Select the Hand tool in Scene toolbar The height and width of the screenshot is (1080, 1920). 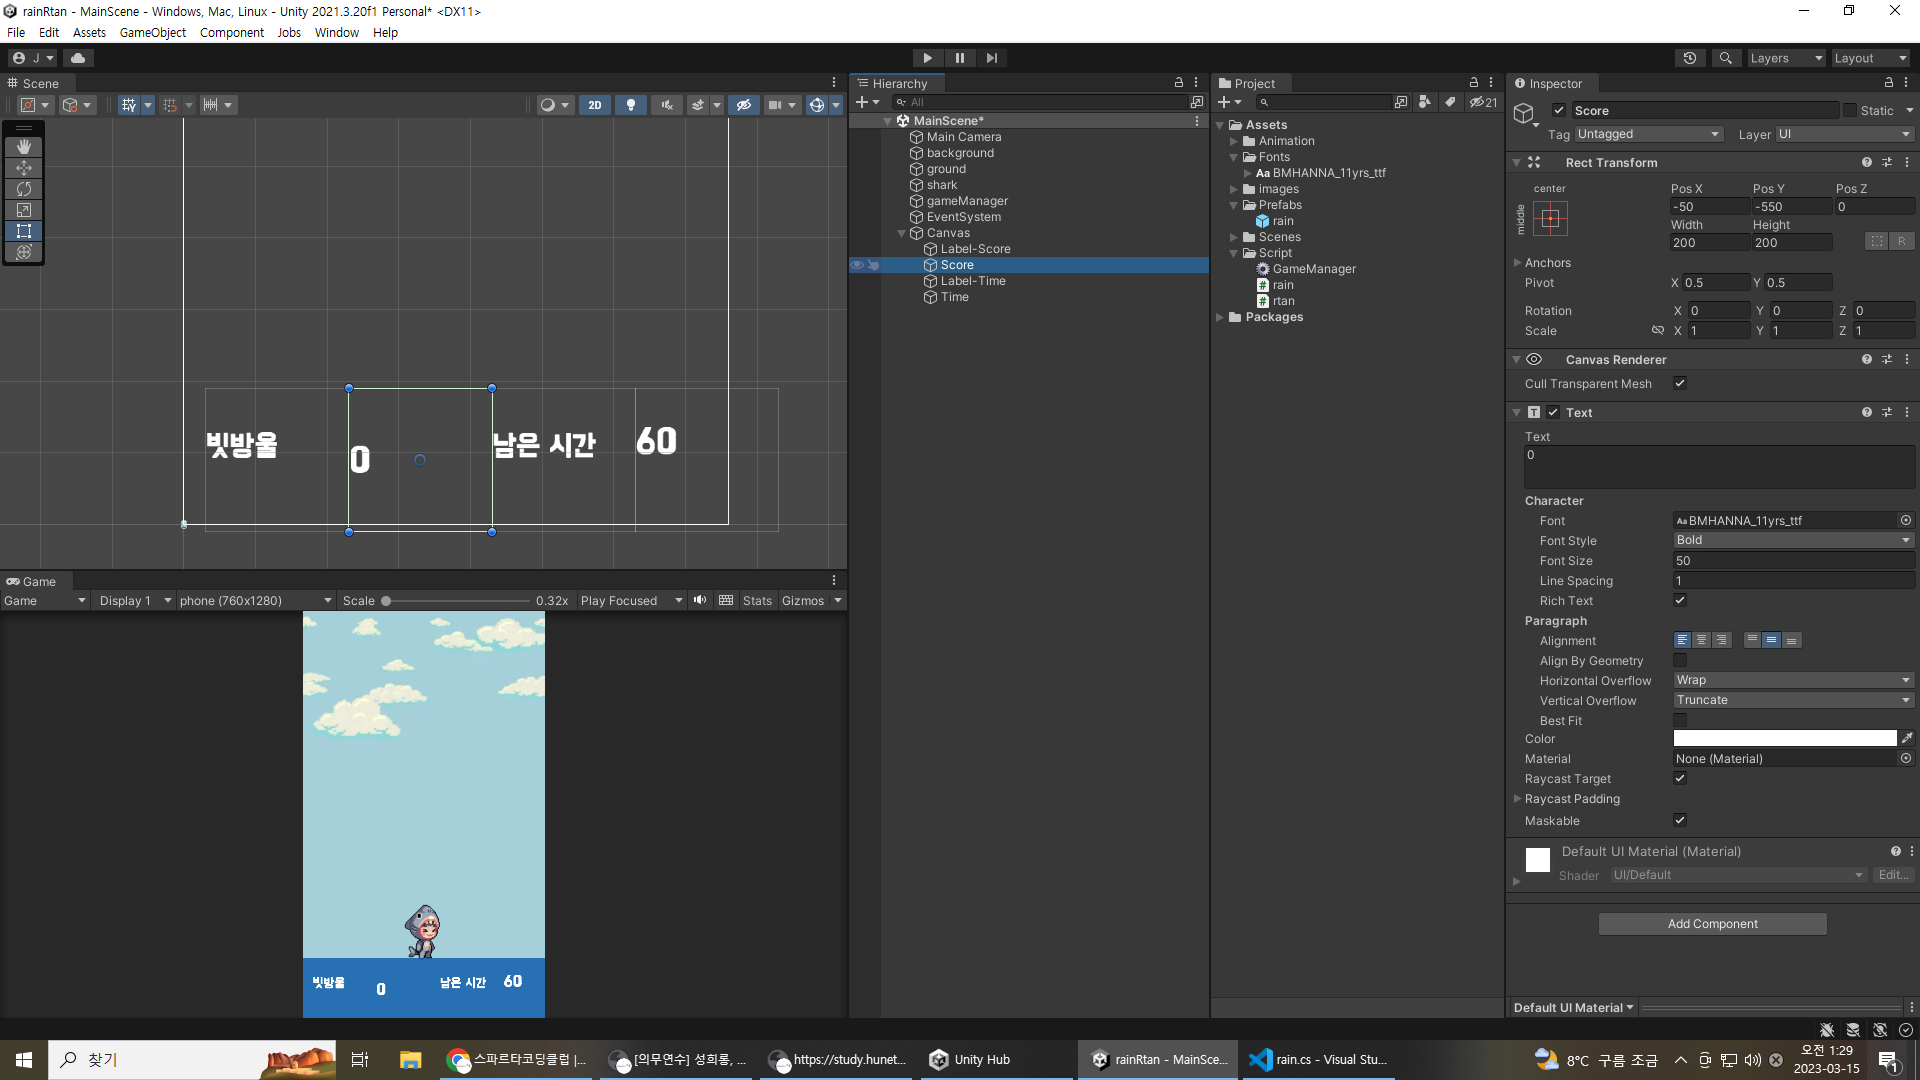[24, 147]
